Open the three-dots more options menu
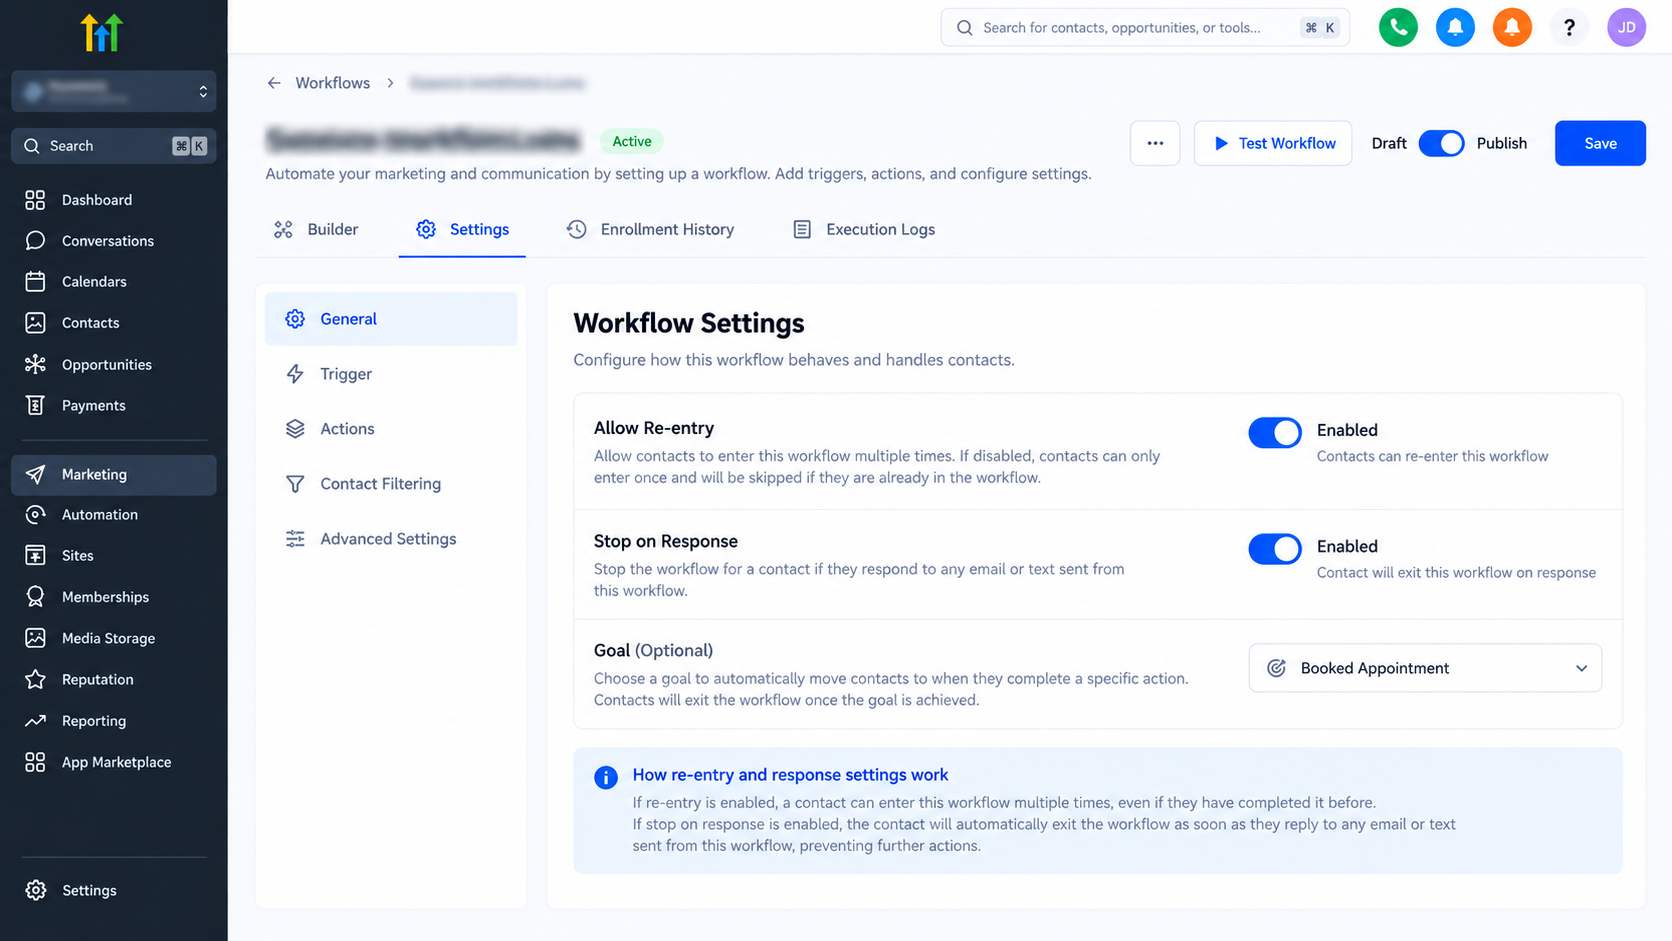This screenshot has height=941, width=1672. pyautogui.click(x=1155, y=143)
